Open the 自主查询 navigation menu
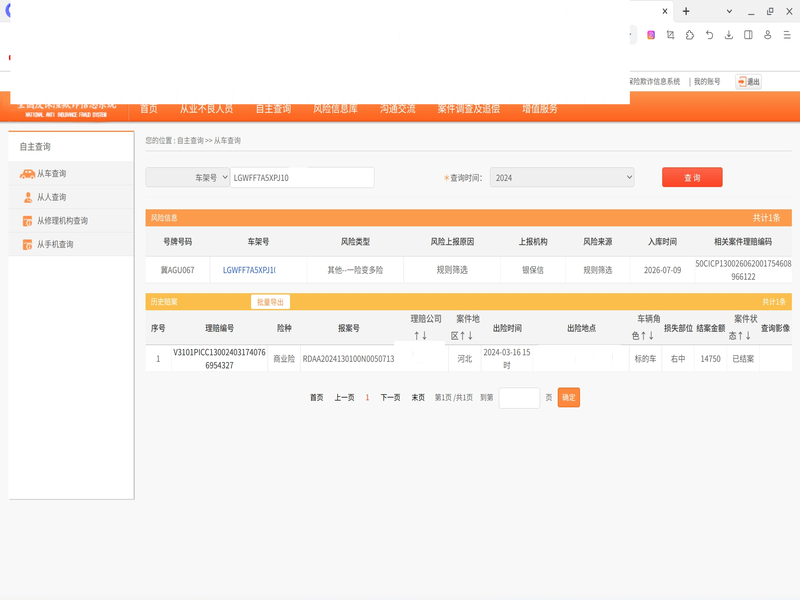800x600 pixels. [273, 109]
